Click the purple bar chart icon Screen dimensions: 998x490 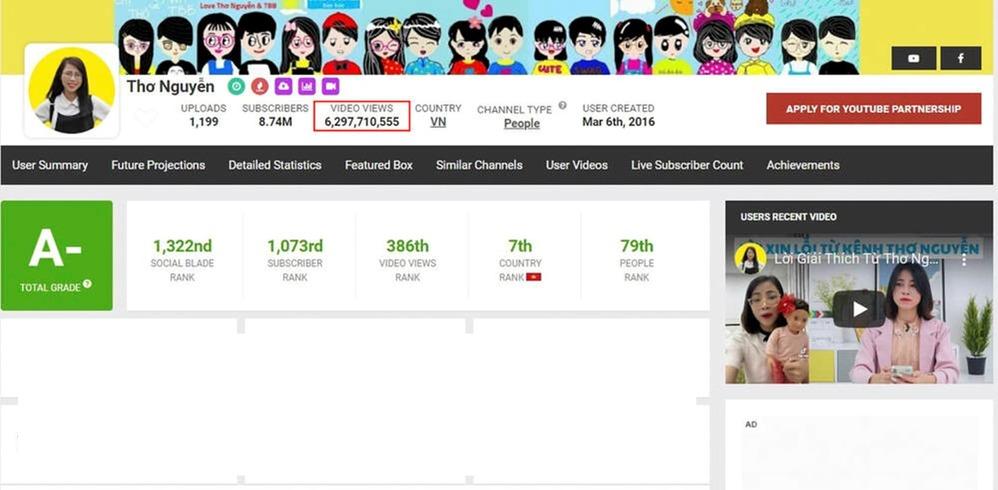[x=307, y=87]
